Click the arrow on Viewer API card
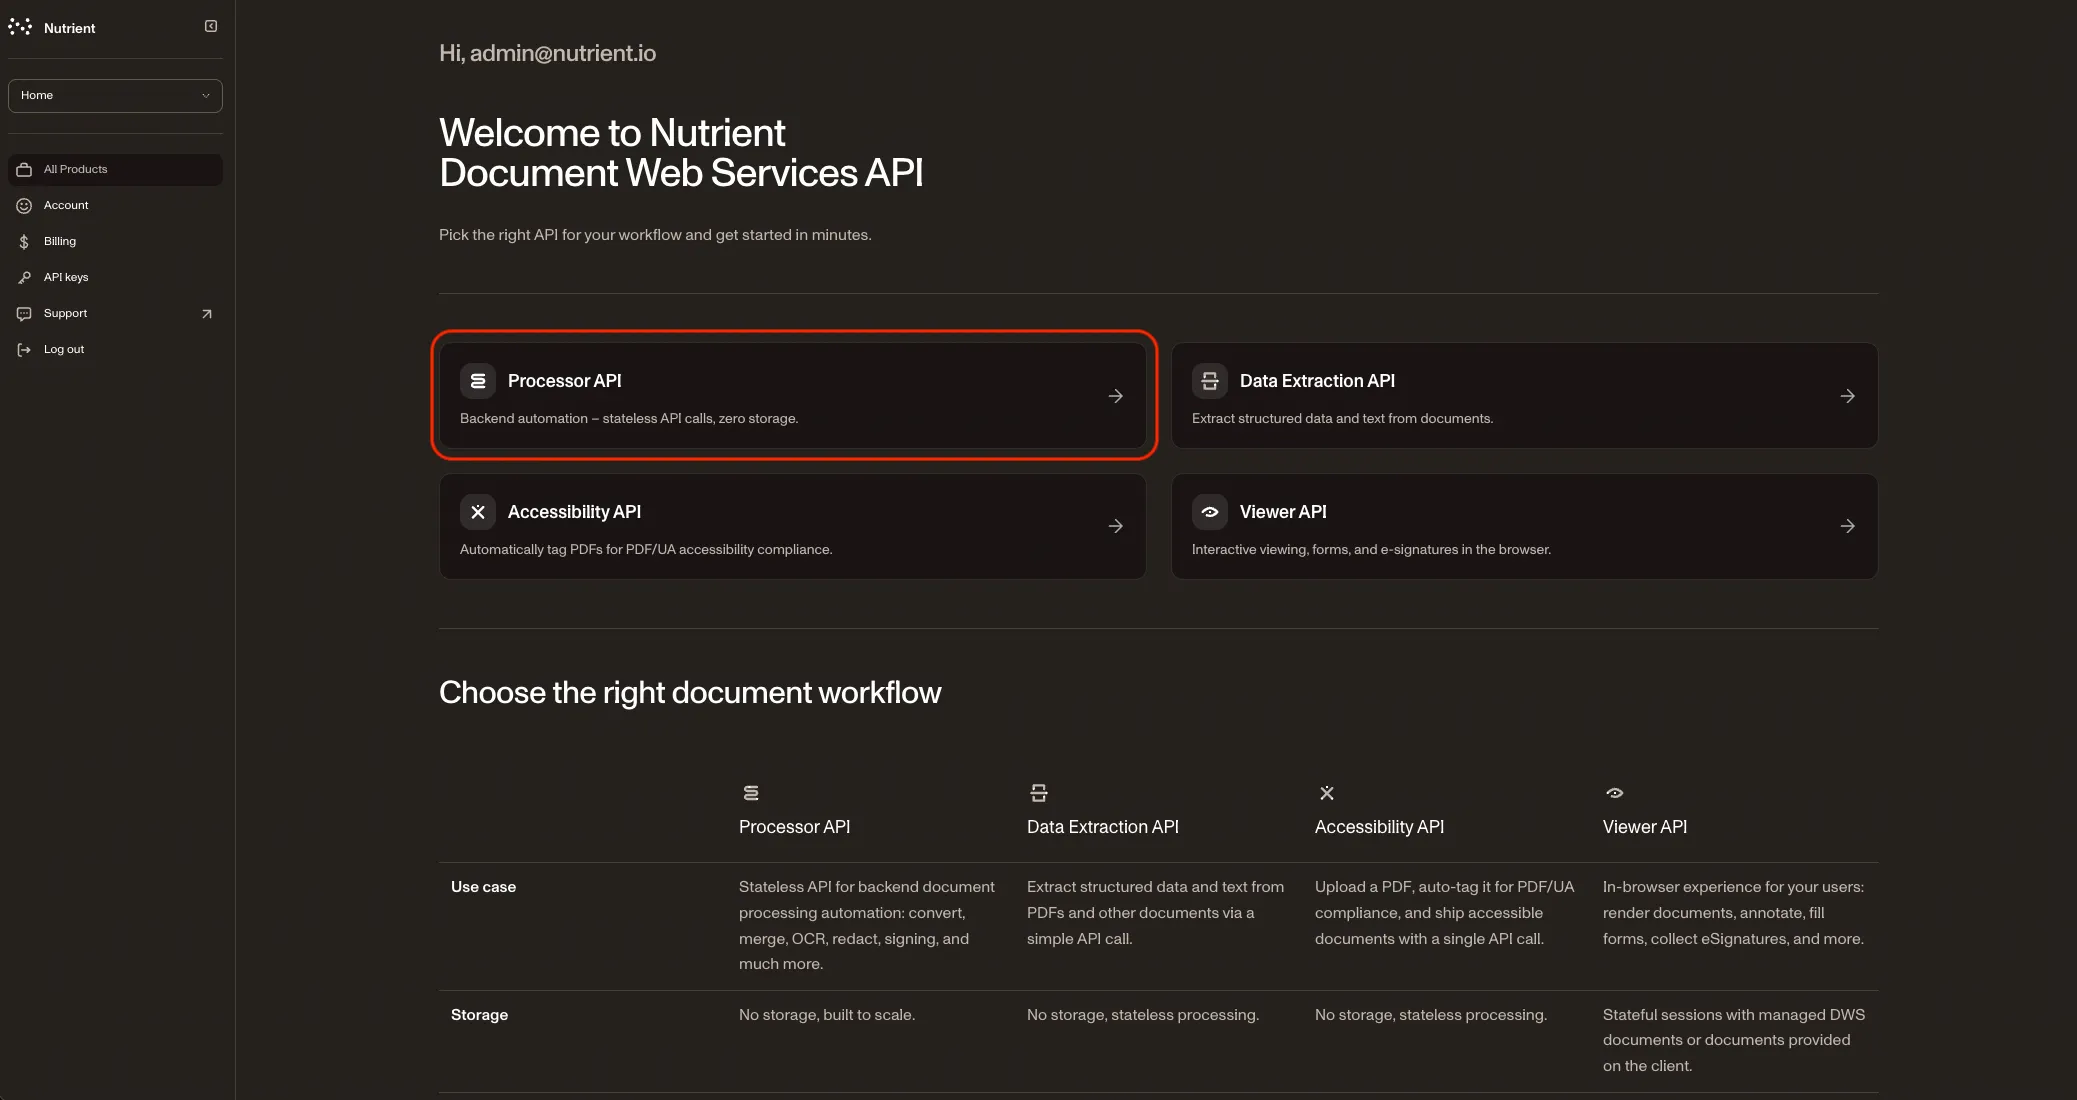Screen dimensions: 2077x1100 (x=1848, y=526)
